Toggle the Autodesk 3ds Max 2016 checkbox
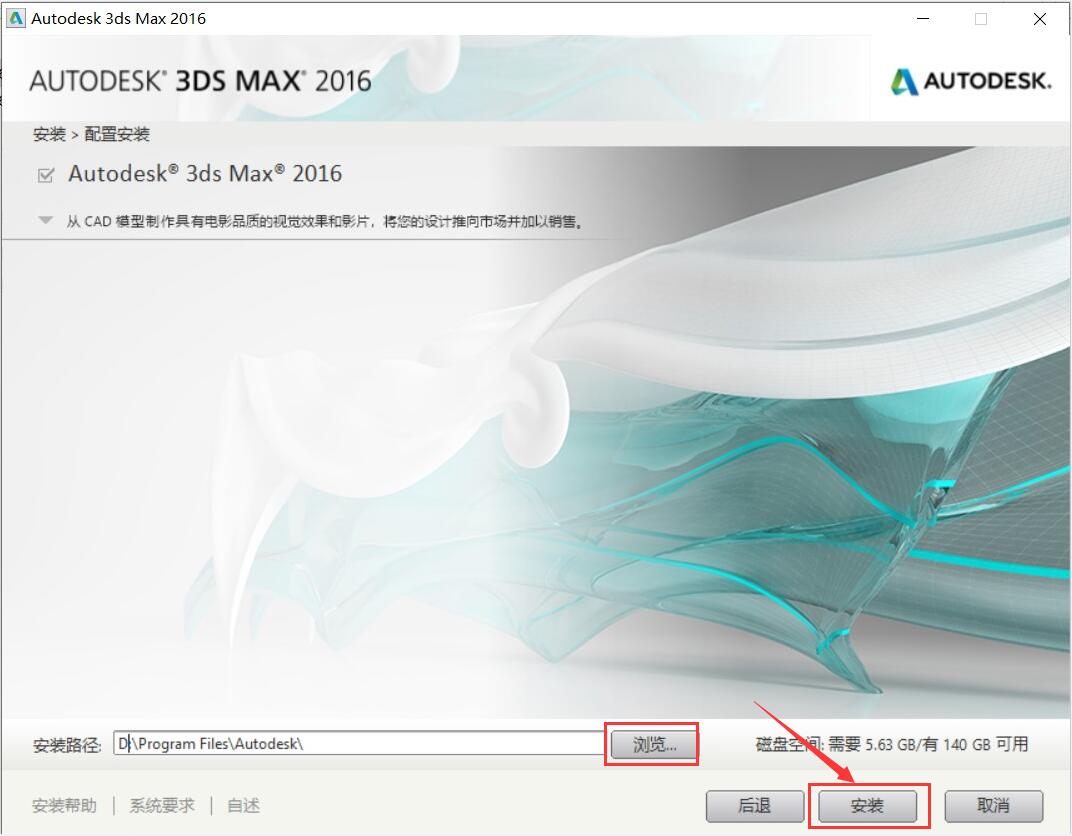 pos(45,175)
